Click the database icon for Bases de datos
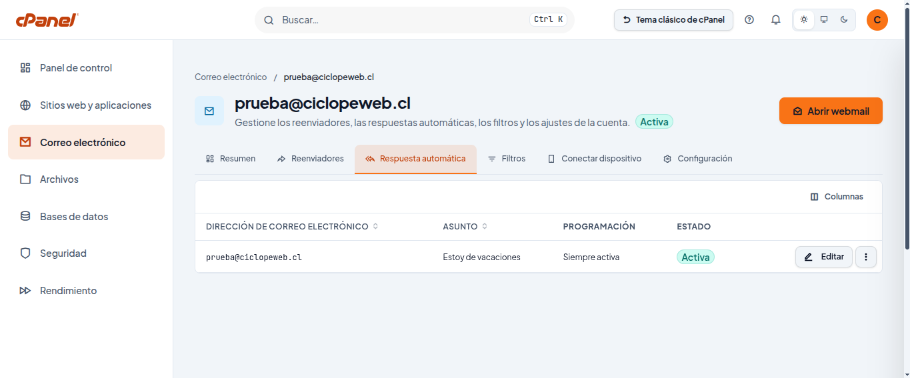This screenshot has height=378, width=910. (x=25, y=217)
